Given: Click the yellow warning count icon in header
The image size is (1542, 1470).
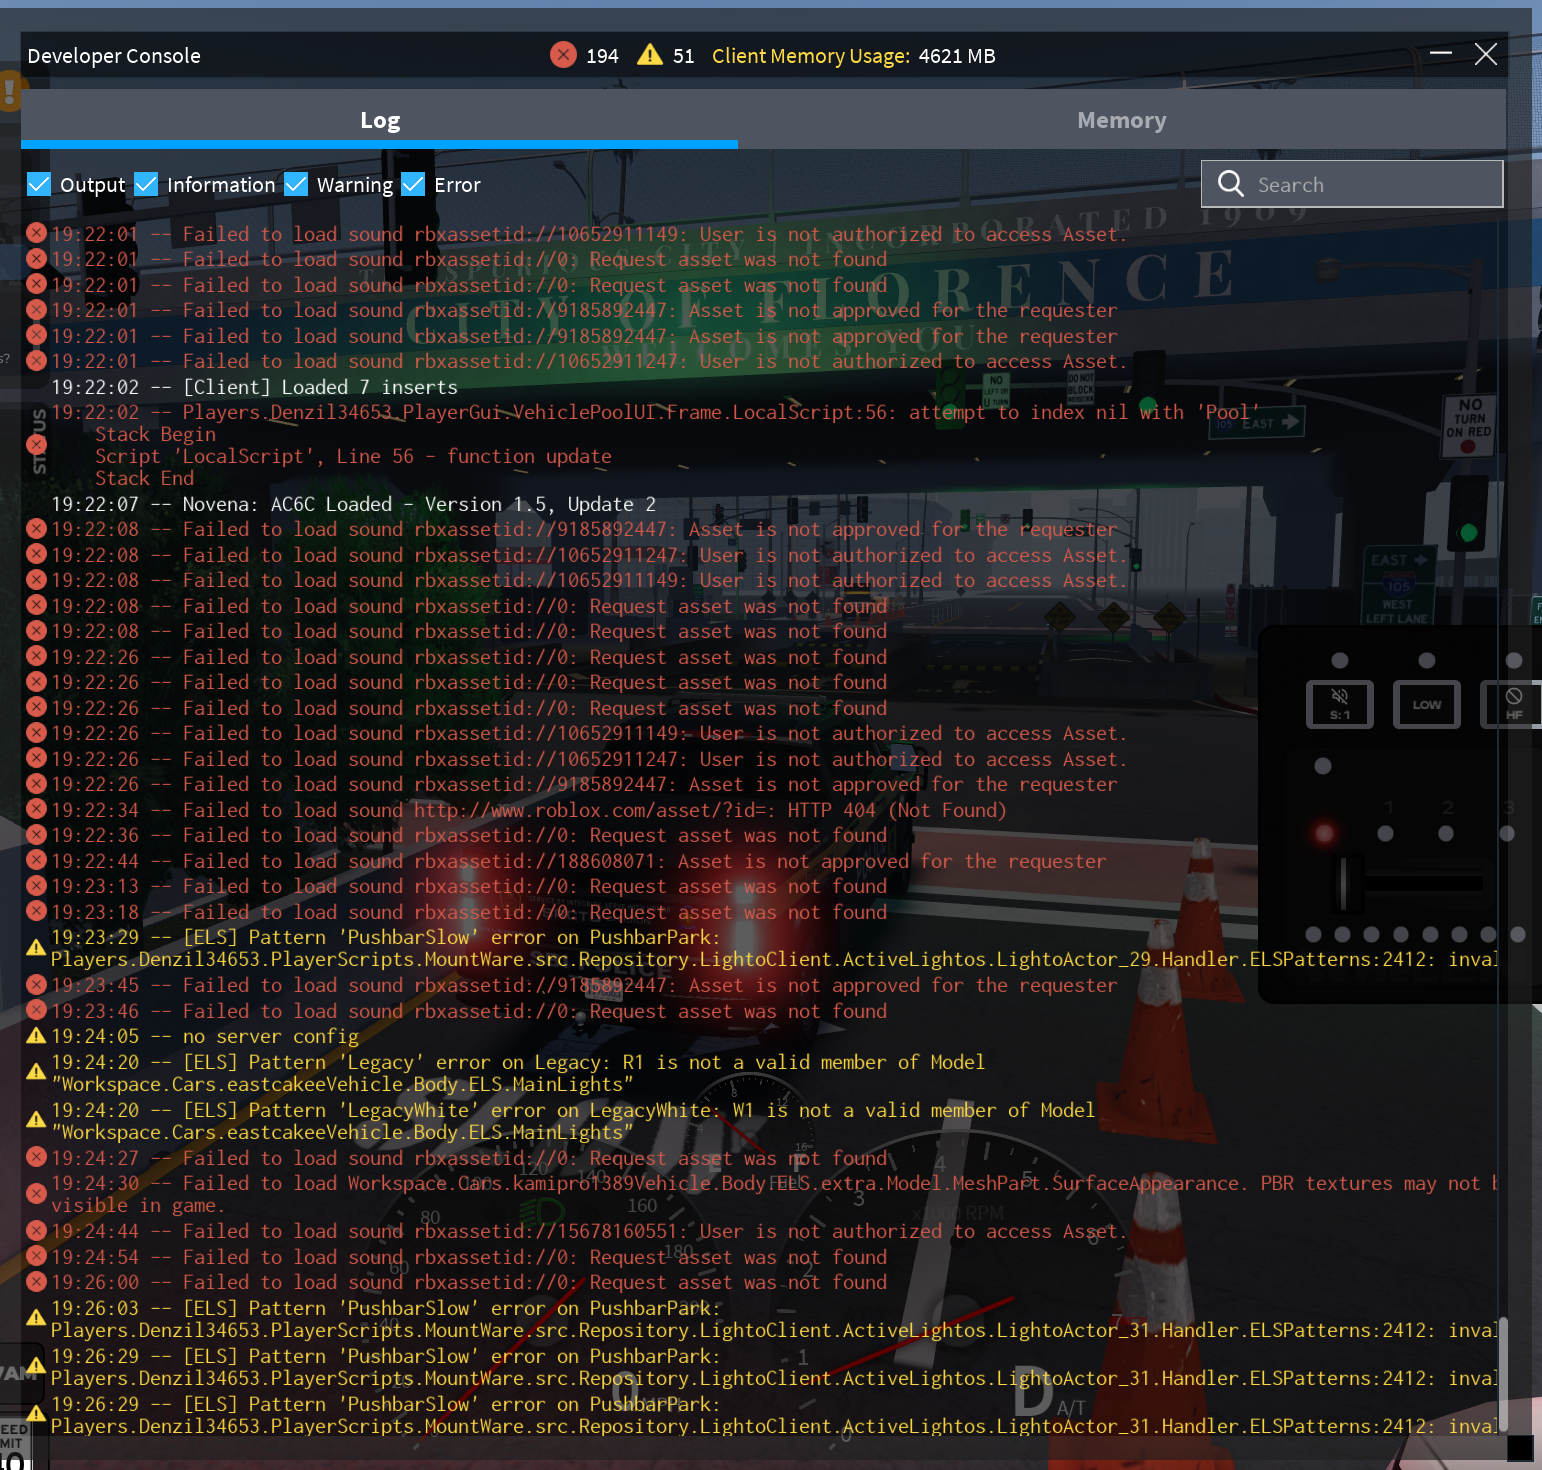Looking at the screenshot, I should [x=650, y=55].
